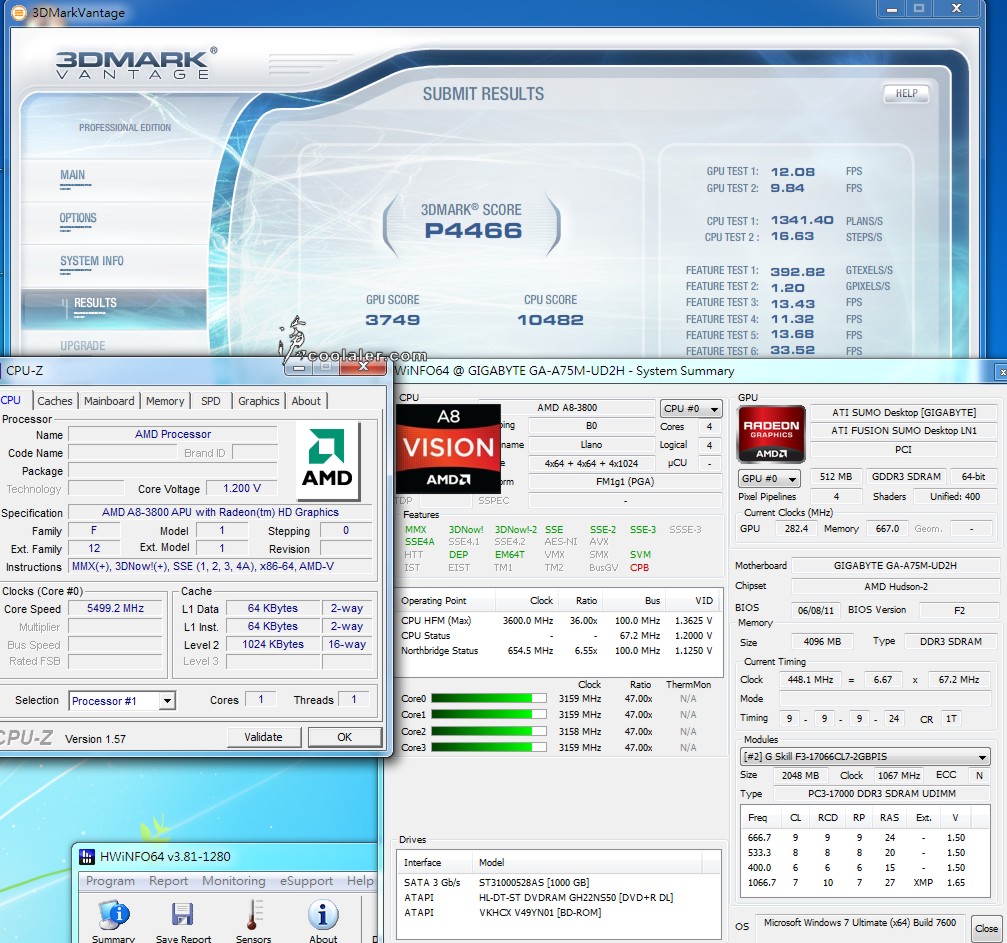Click the CPU name field AMD A8-3800

567,408
